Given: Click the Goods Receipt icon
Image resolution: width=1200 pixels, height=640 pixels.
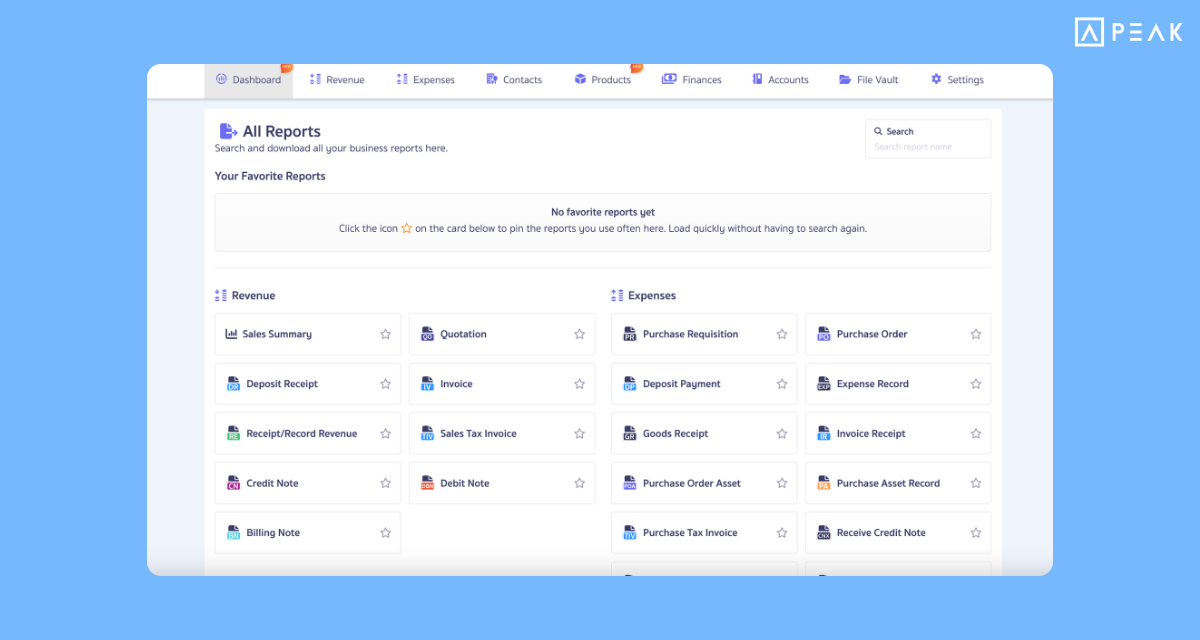Looking at the screenshot, I should pos(629,433).
